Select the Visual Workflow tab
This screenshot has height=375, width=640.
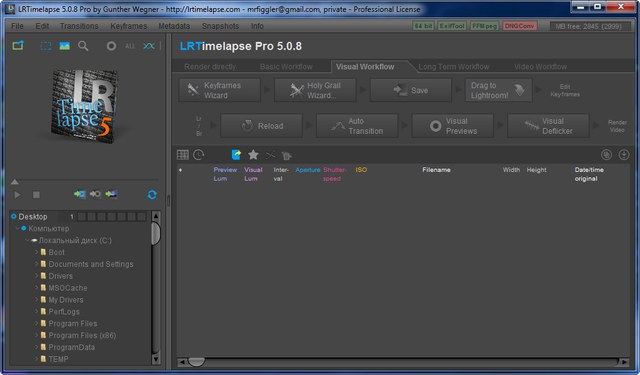(x=365, y=67)
